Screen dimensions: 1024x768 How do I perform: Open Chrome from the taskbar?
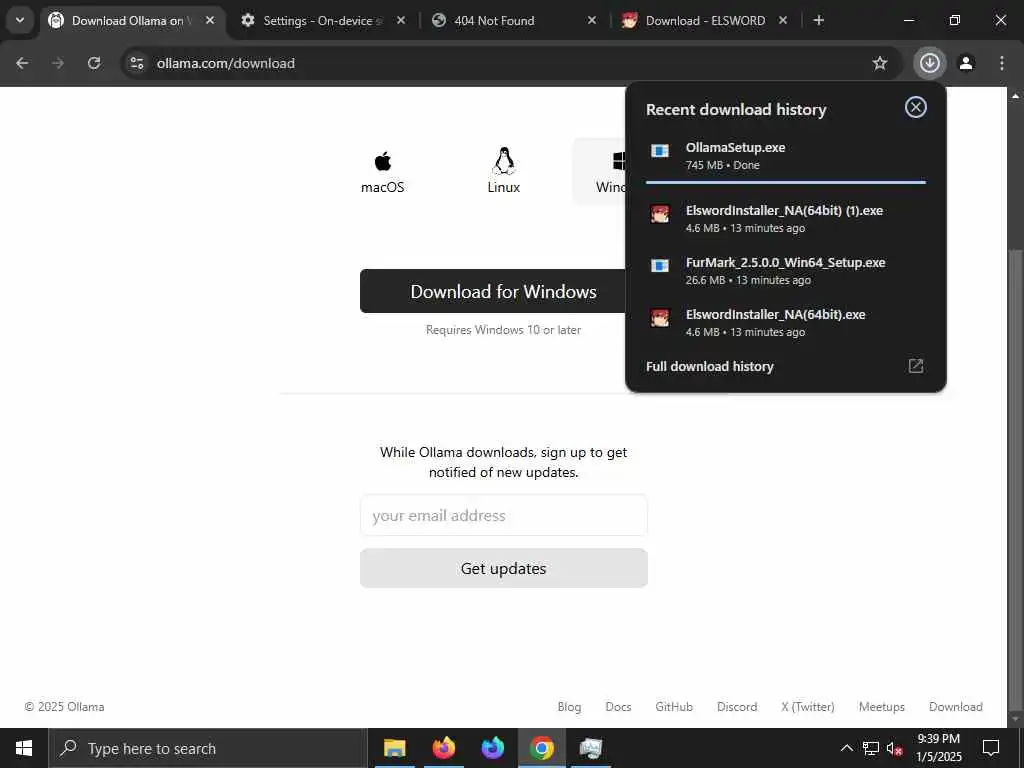[x=541, y=748]
